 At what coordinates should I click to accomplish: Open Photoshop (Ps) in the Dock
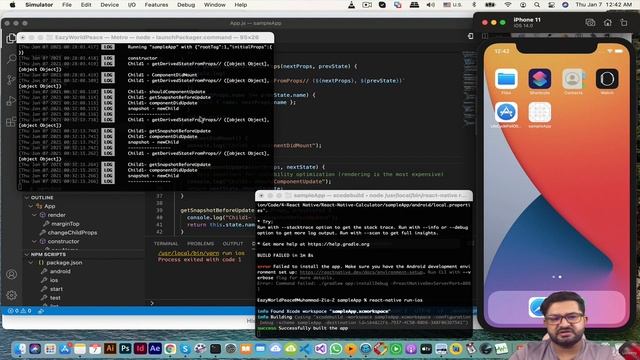click(125, 349)
